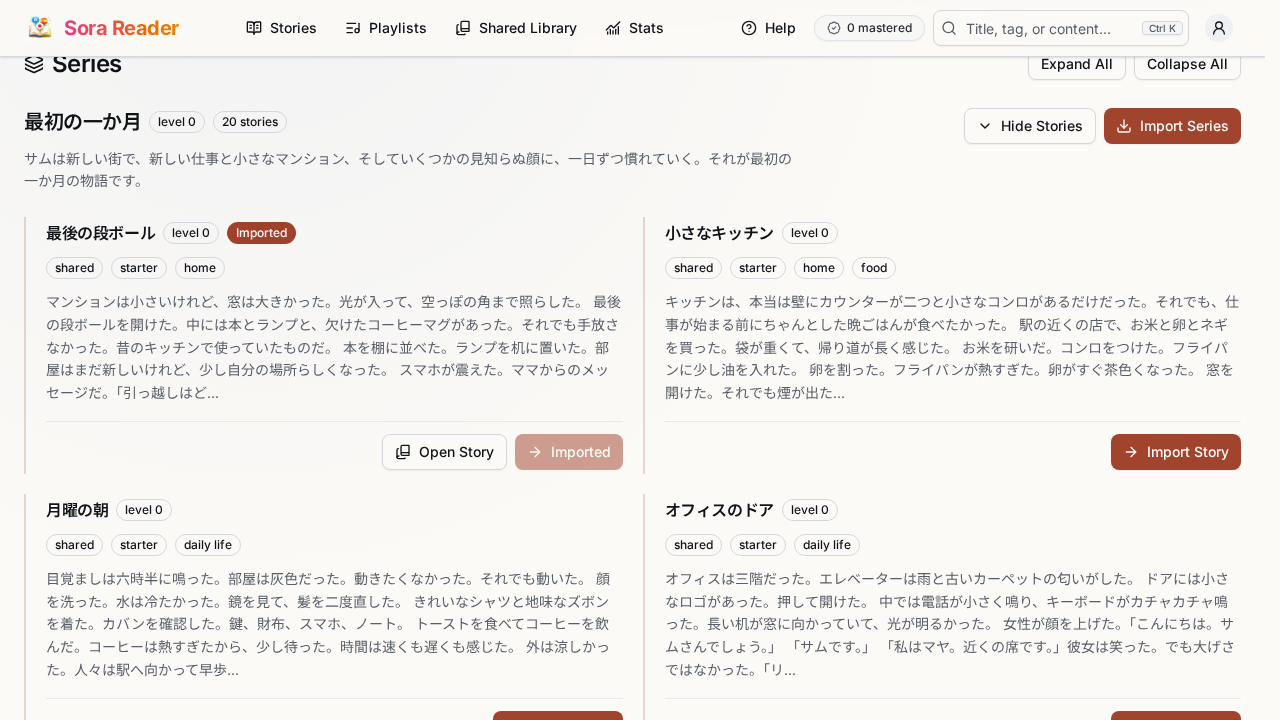This screenshot has width=1280, height=720.
Task: Click the Stories book icon
Action: point(254,28)
